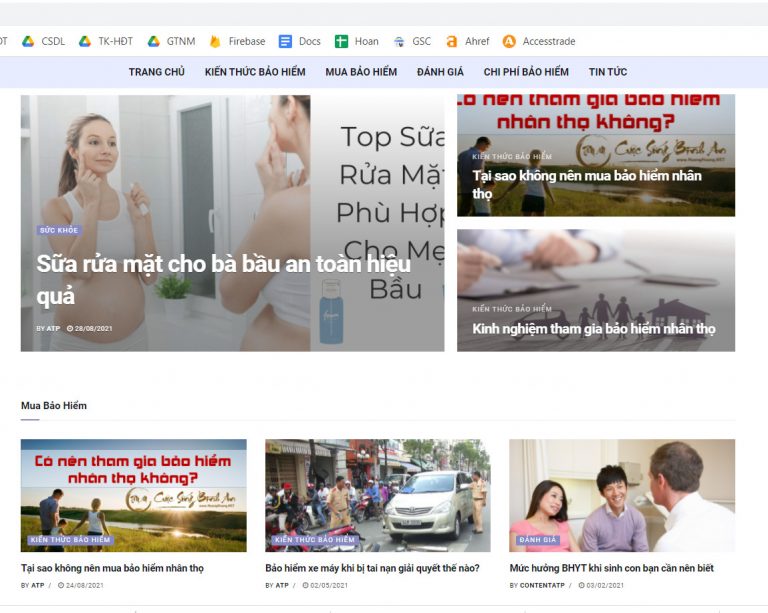The width and height of the screenshot is (768, 613).
Task: Open the Accesstrade bookmark icon
Action: (509, 42)
